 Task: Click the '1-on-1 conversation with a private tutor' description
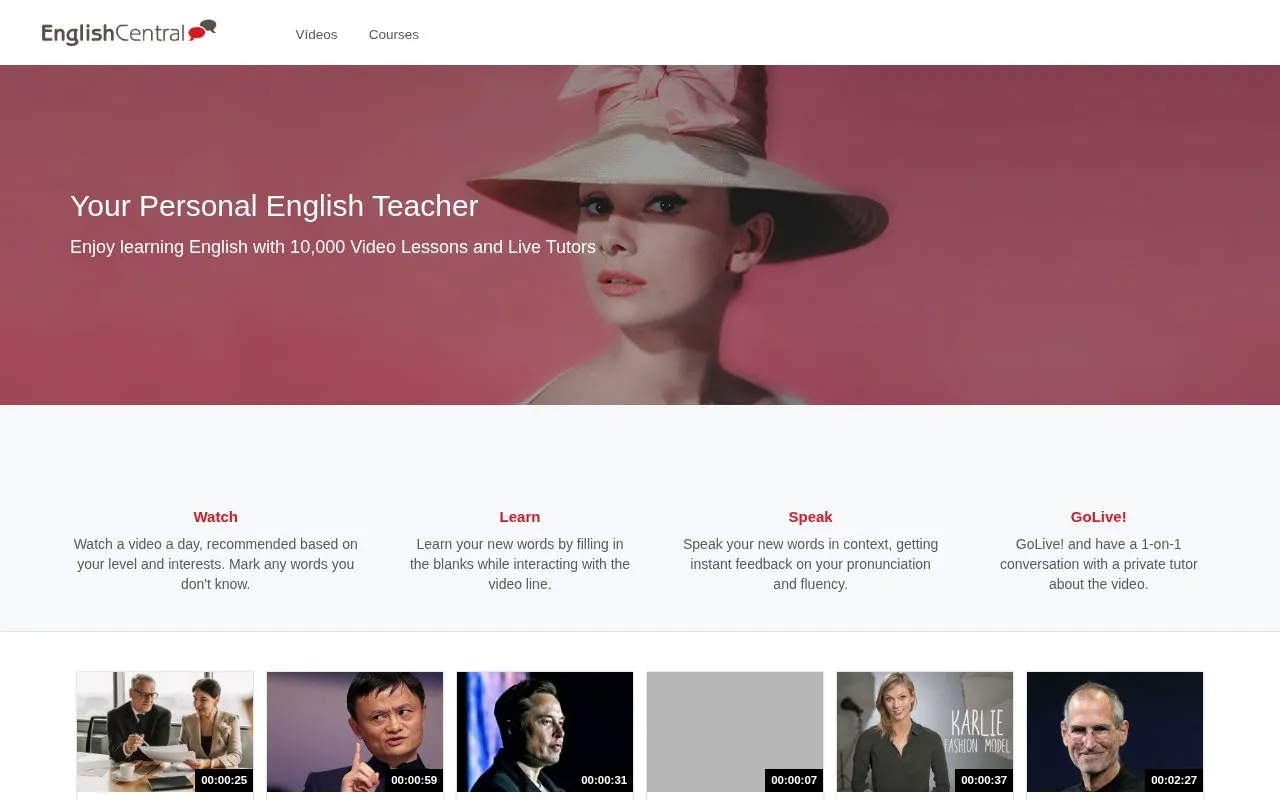click(x=1099, y=564)
